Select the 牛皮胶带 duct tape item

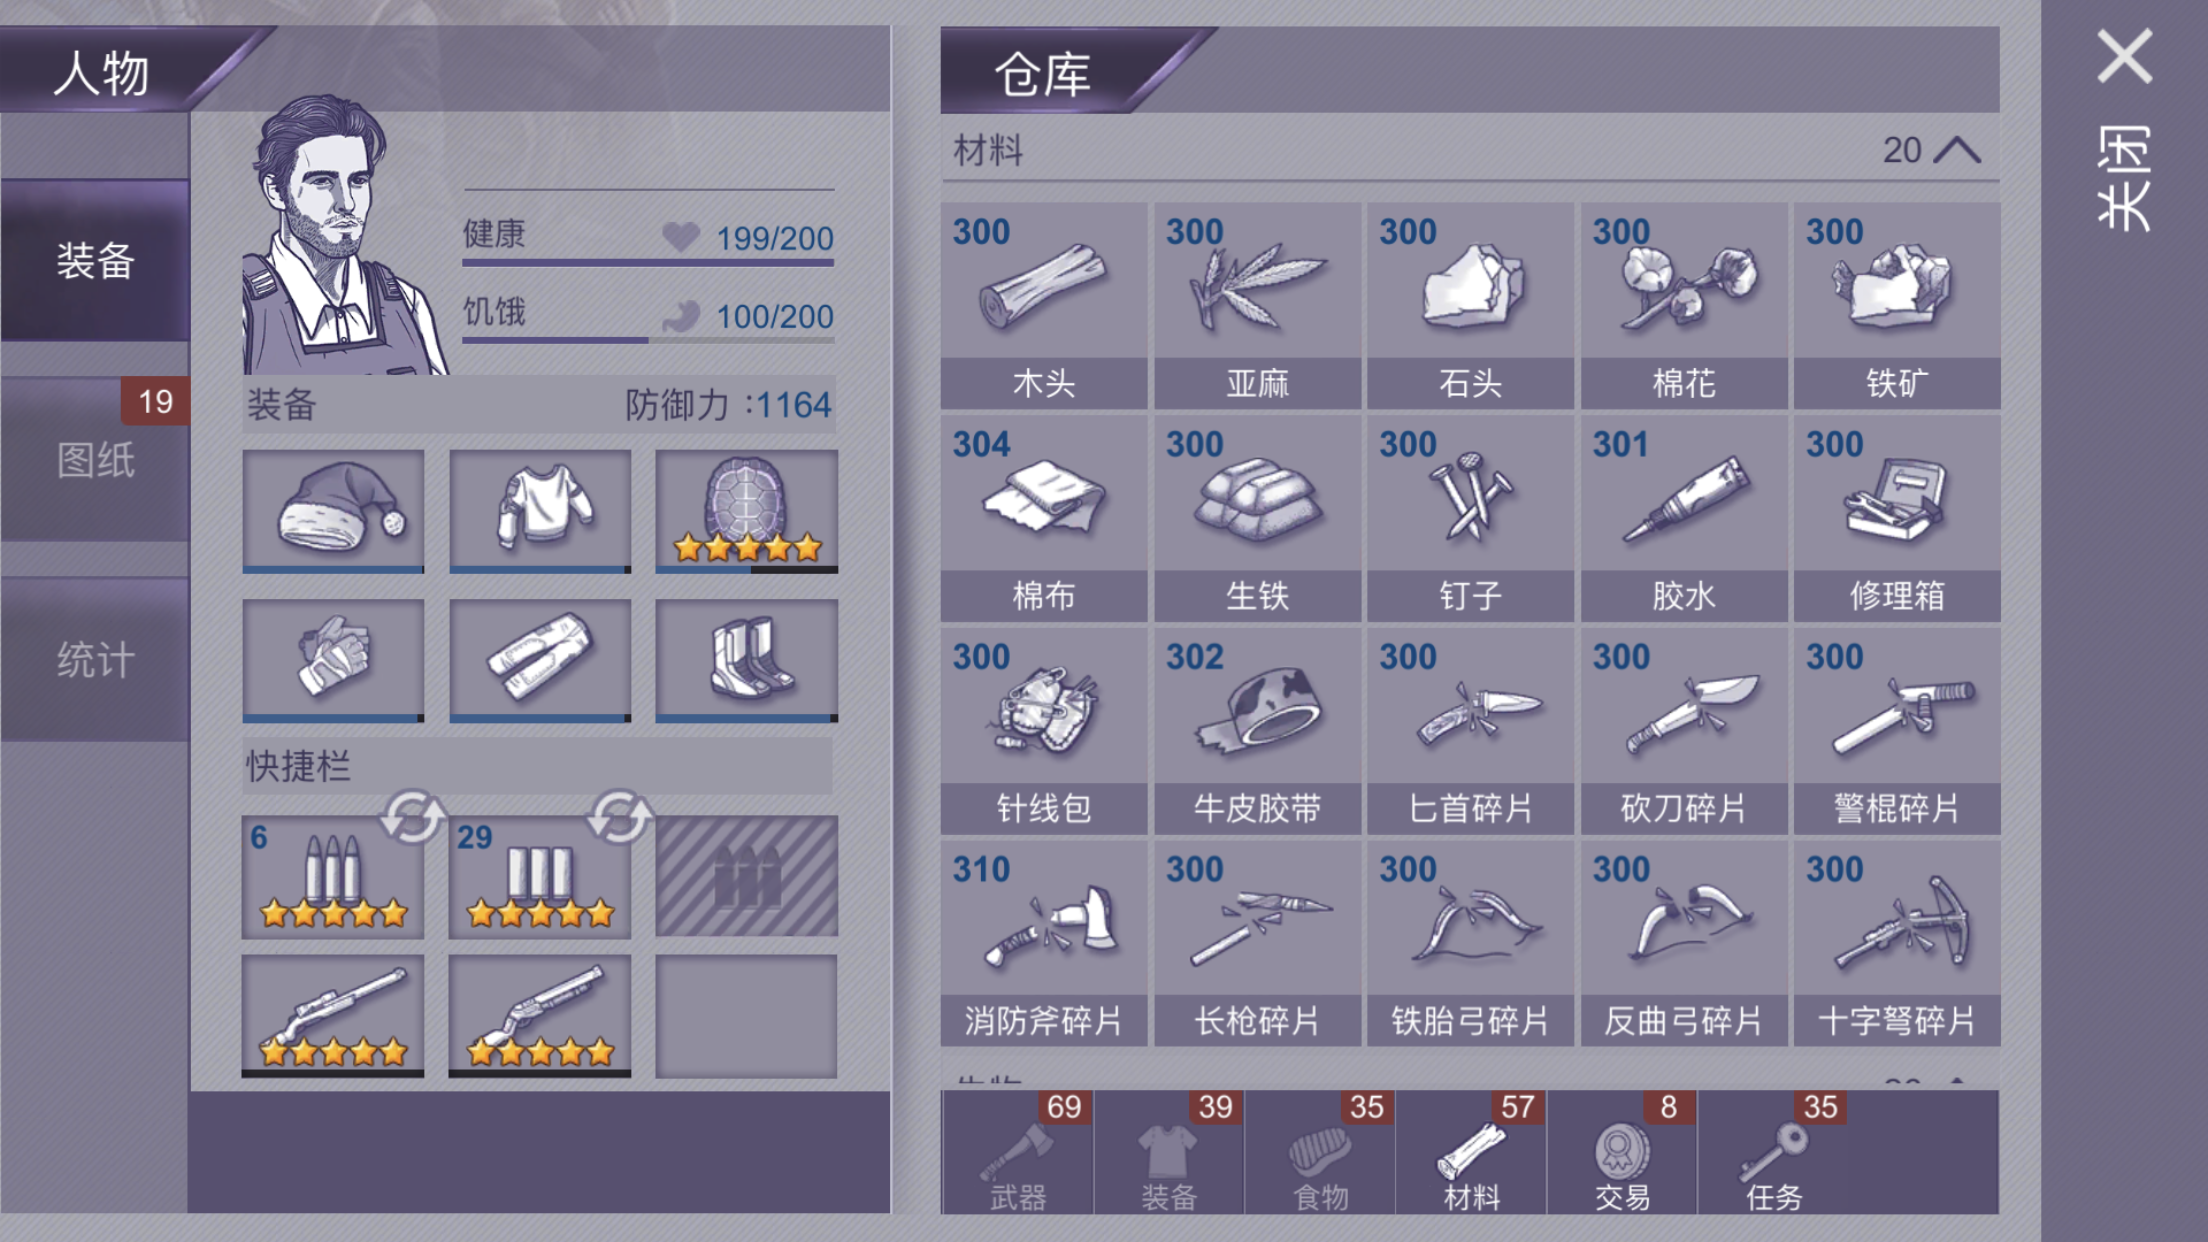1257,731
